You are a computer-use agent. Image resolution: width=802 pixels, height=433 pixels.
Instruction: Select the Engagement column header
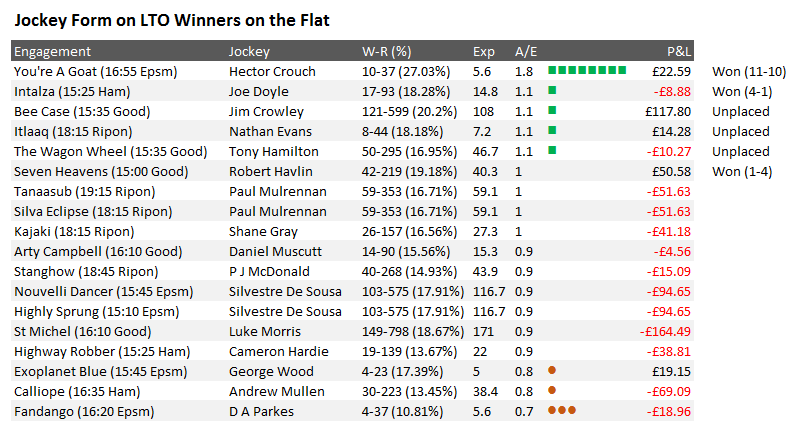coord(52,52)
